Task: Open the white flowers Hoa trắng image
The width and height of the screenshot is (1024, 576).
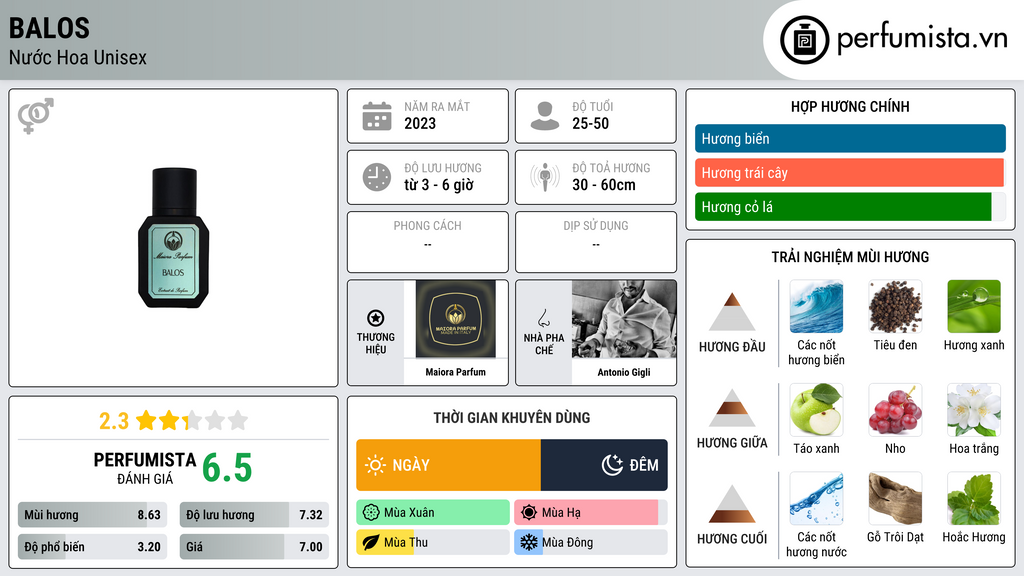Action: coord(974,409)
